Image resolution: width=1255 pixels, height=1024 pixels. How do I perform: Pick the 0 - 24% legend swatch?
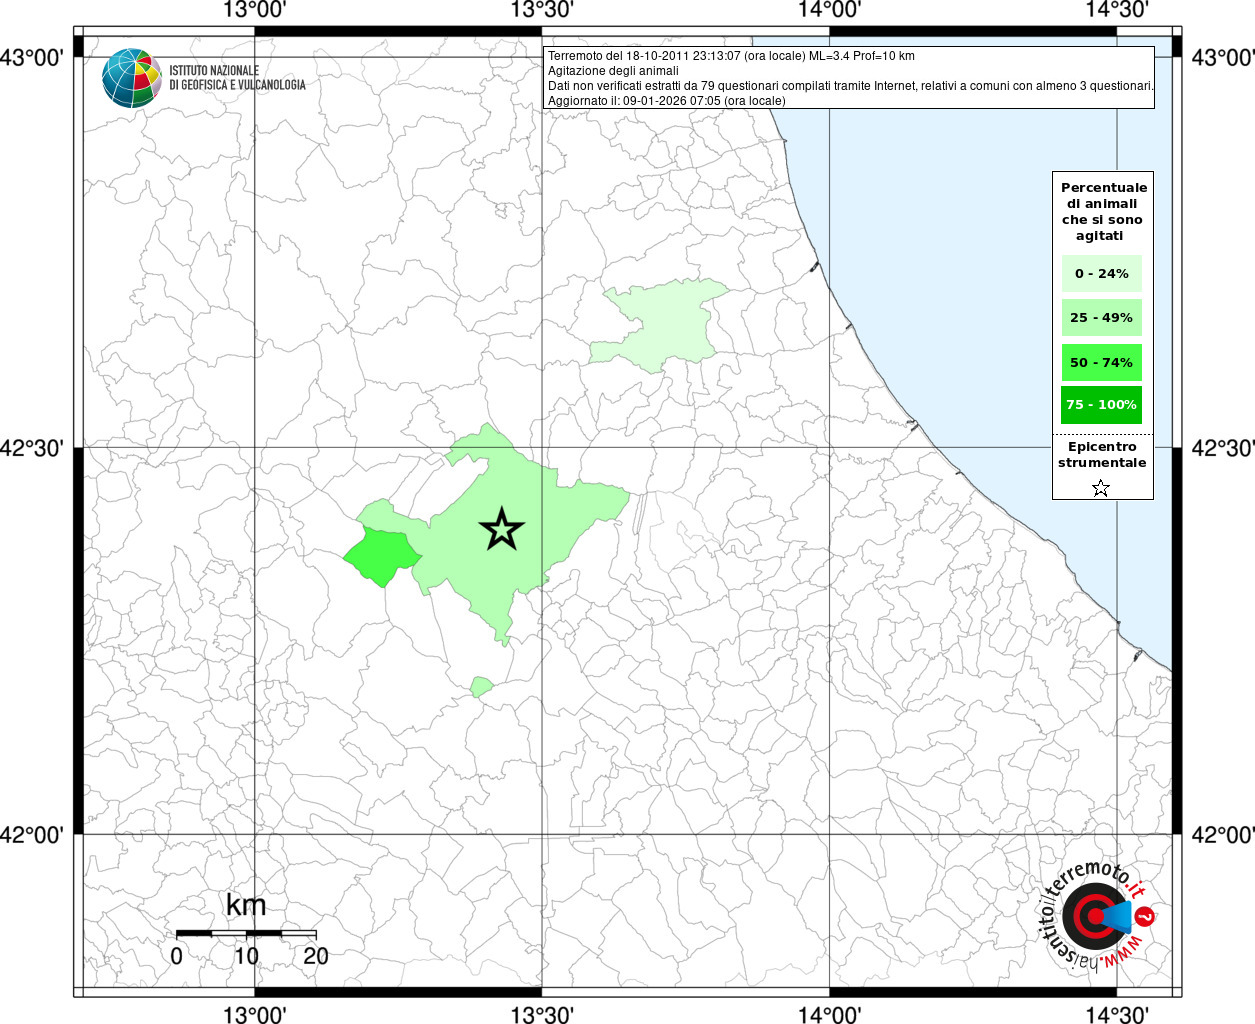(1102, 273)
